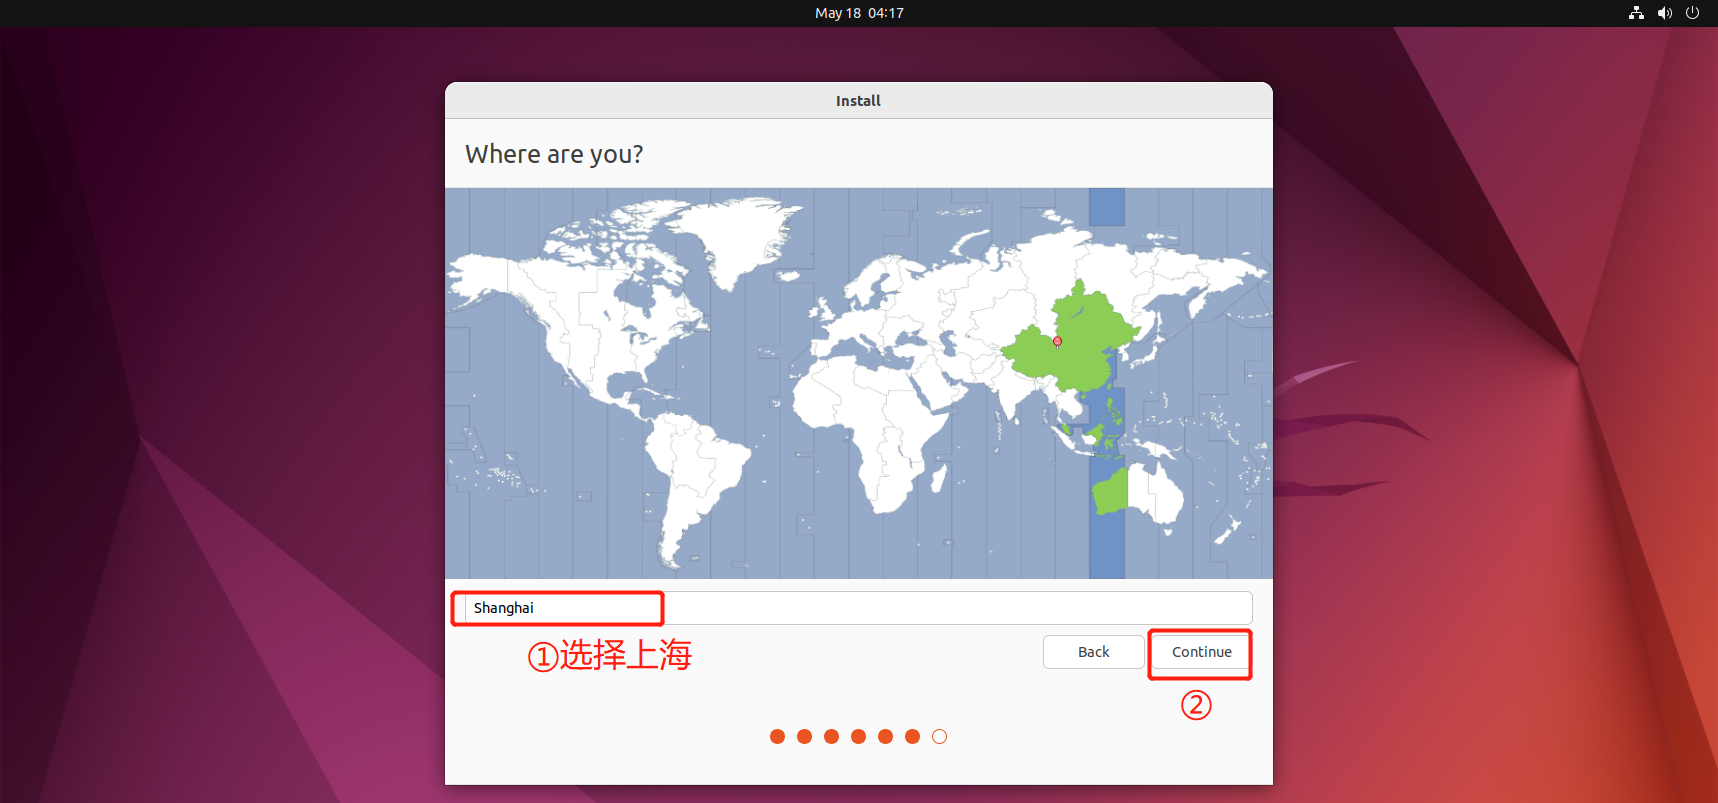1718x803 pixels.
Task: Select green Western Australia region on map
Action: [1110, 492]
